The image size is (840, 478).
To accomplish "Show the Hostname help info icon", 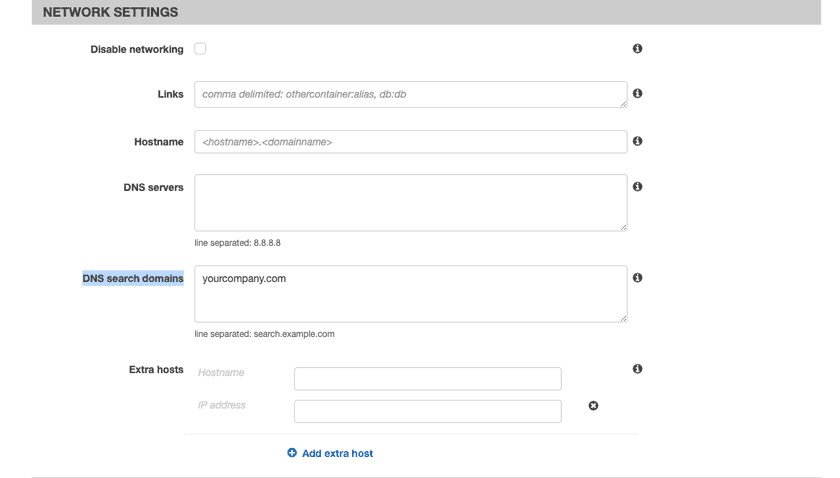I will (637, 142).
